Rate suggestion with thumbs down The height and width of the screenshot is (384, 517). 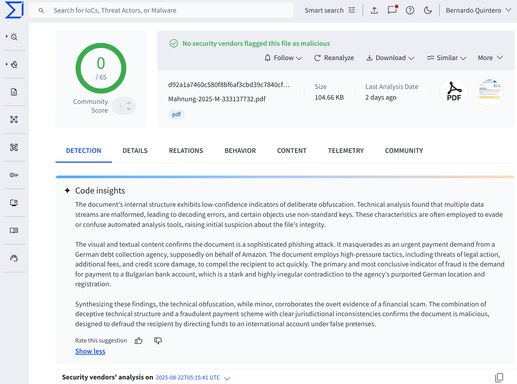[x=158, y=340]
